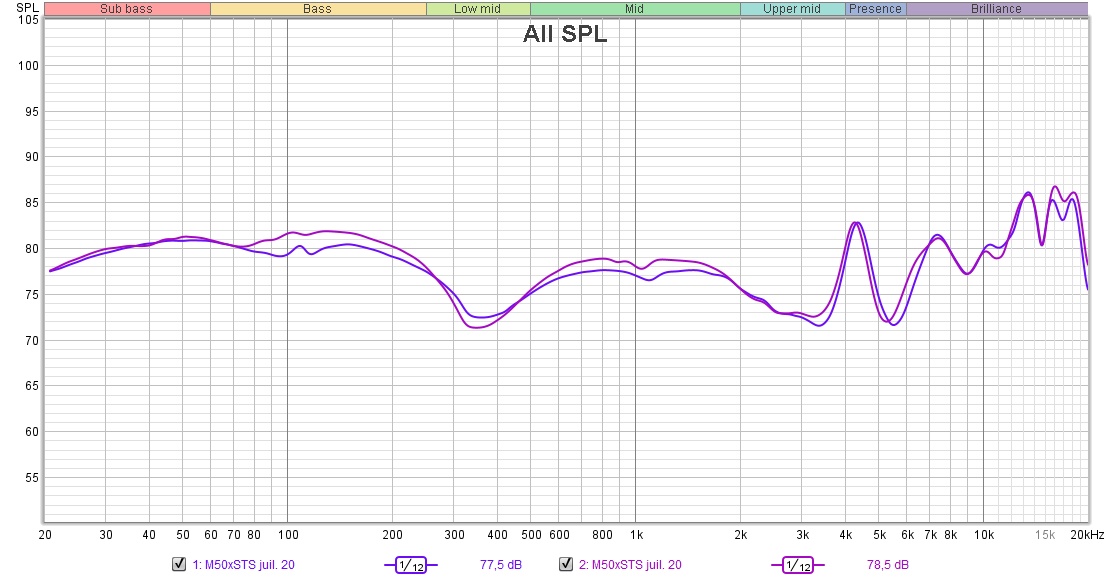Select trace label 1: M50xSTS juil. 20
1110x579 pixels.
244,565
